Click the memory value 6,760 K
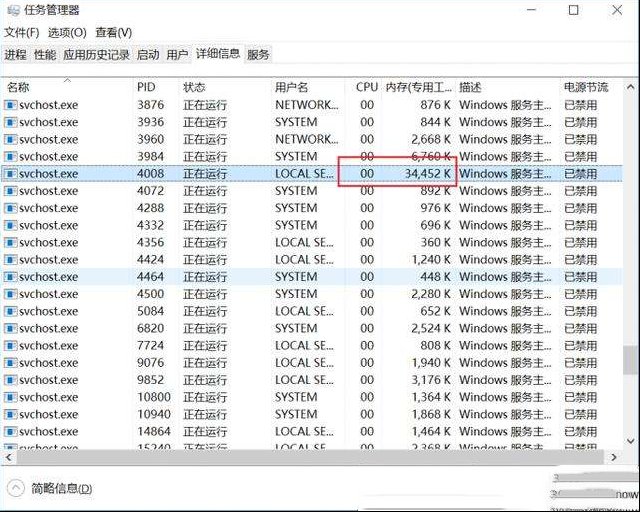This screenshot has width=640, height=512. (x=431, y=156)
